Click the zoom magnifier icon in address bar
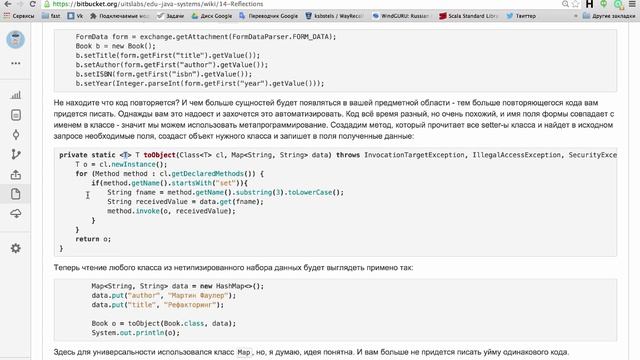This screenshot has height=360, width=640. pos(565,4)
